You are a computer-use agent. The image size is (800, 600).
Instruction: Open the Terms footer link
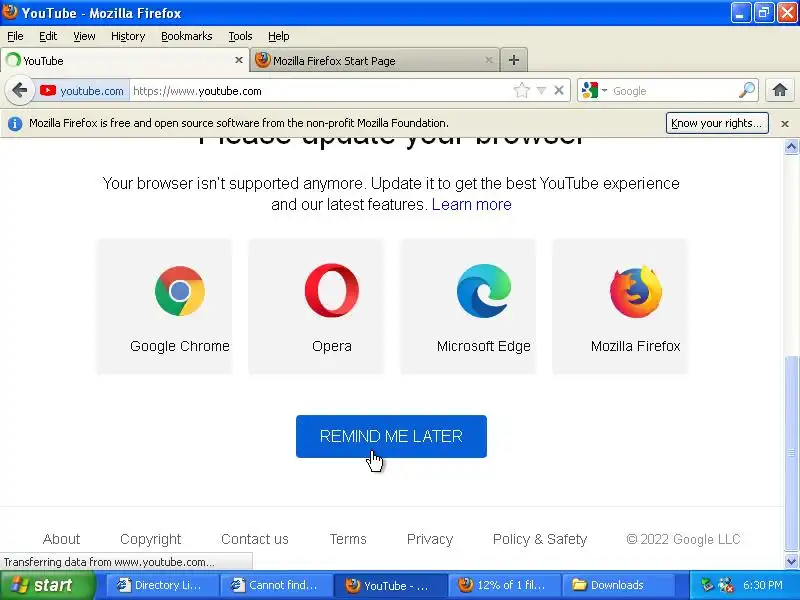point(348,539)
